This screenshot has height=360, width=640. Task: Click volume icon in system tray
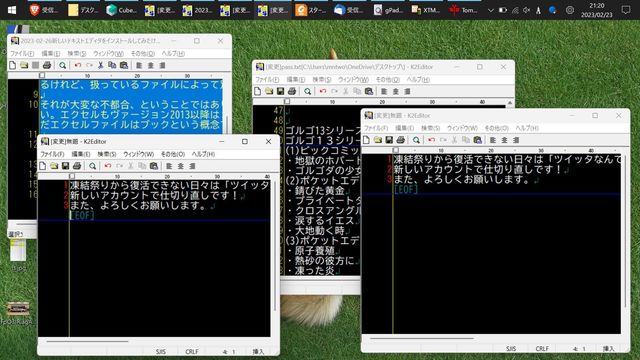pyautogui.click(x=527, y=10)
